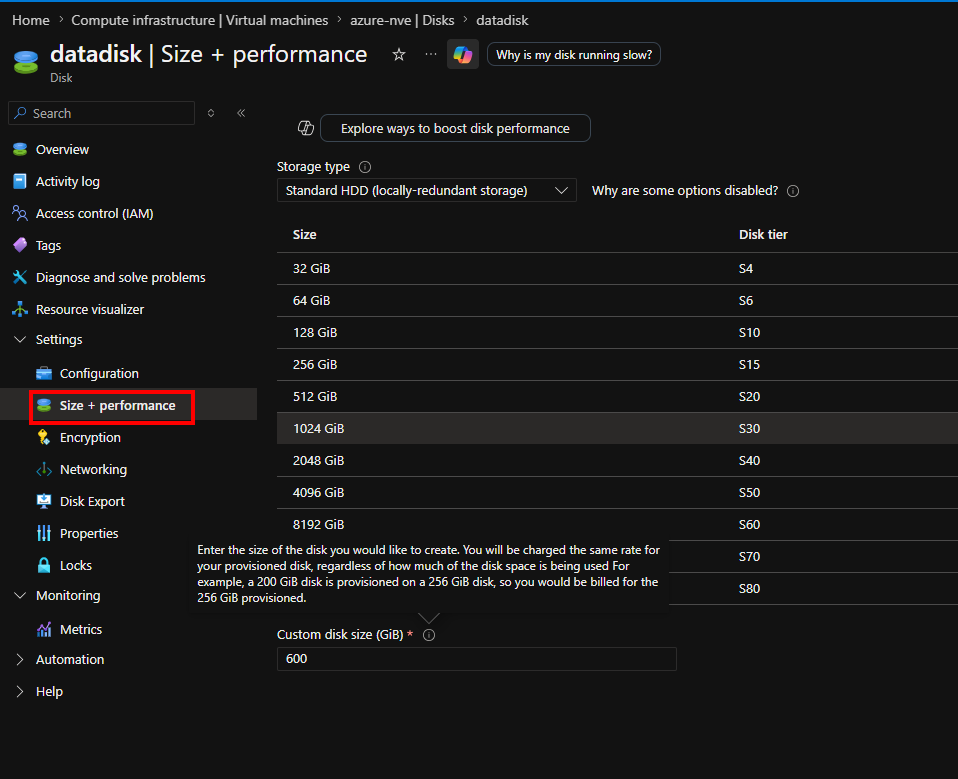
Task: Go to Home breadcrumb
Action: click(31, 20)
